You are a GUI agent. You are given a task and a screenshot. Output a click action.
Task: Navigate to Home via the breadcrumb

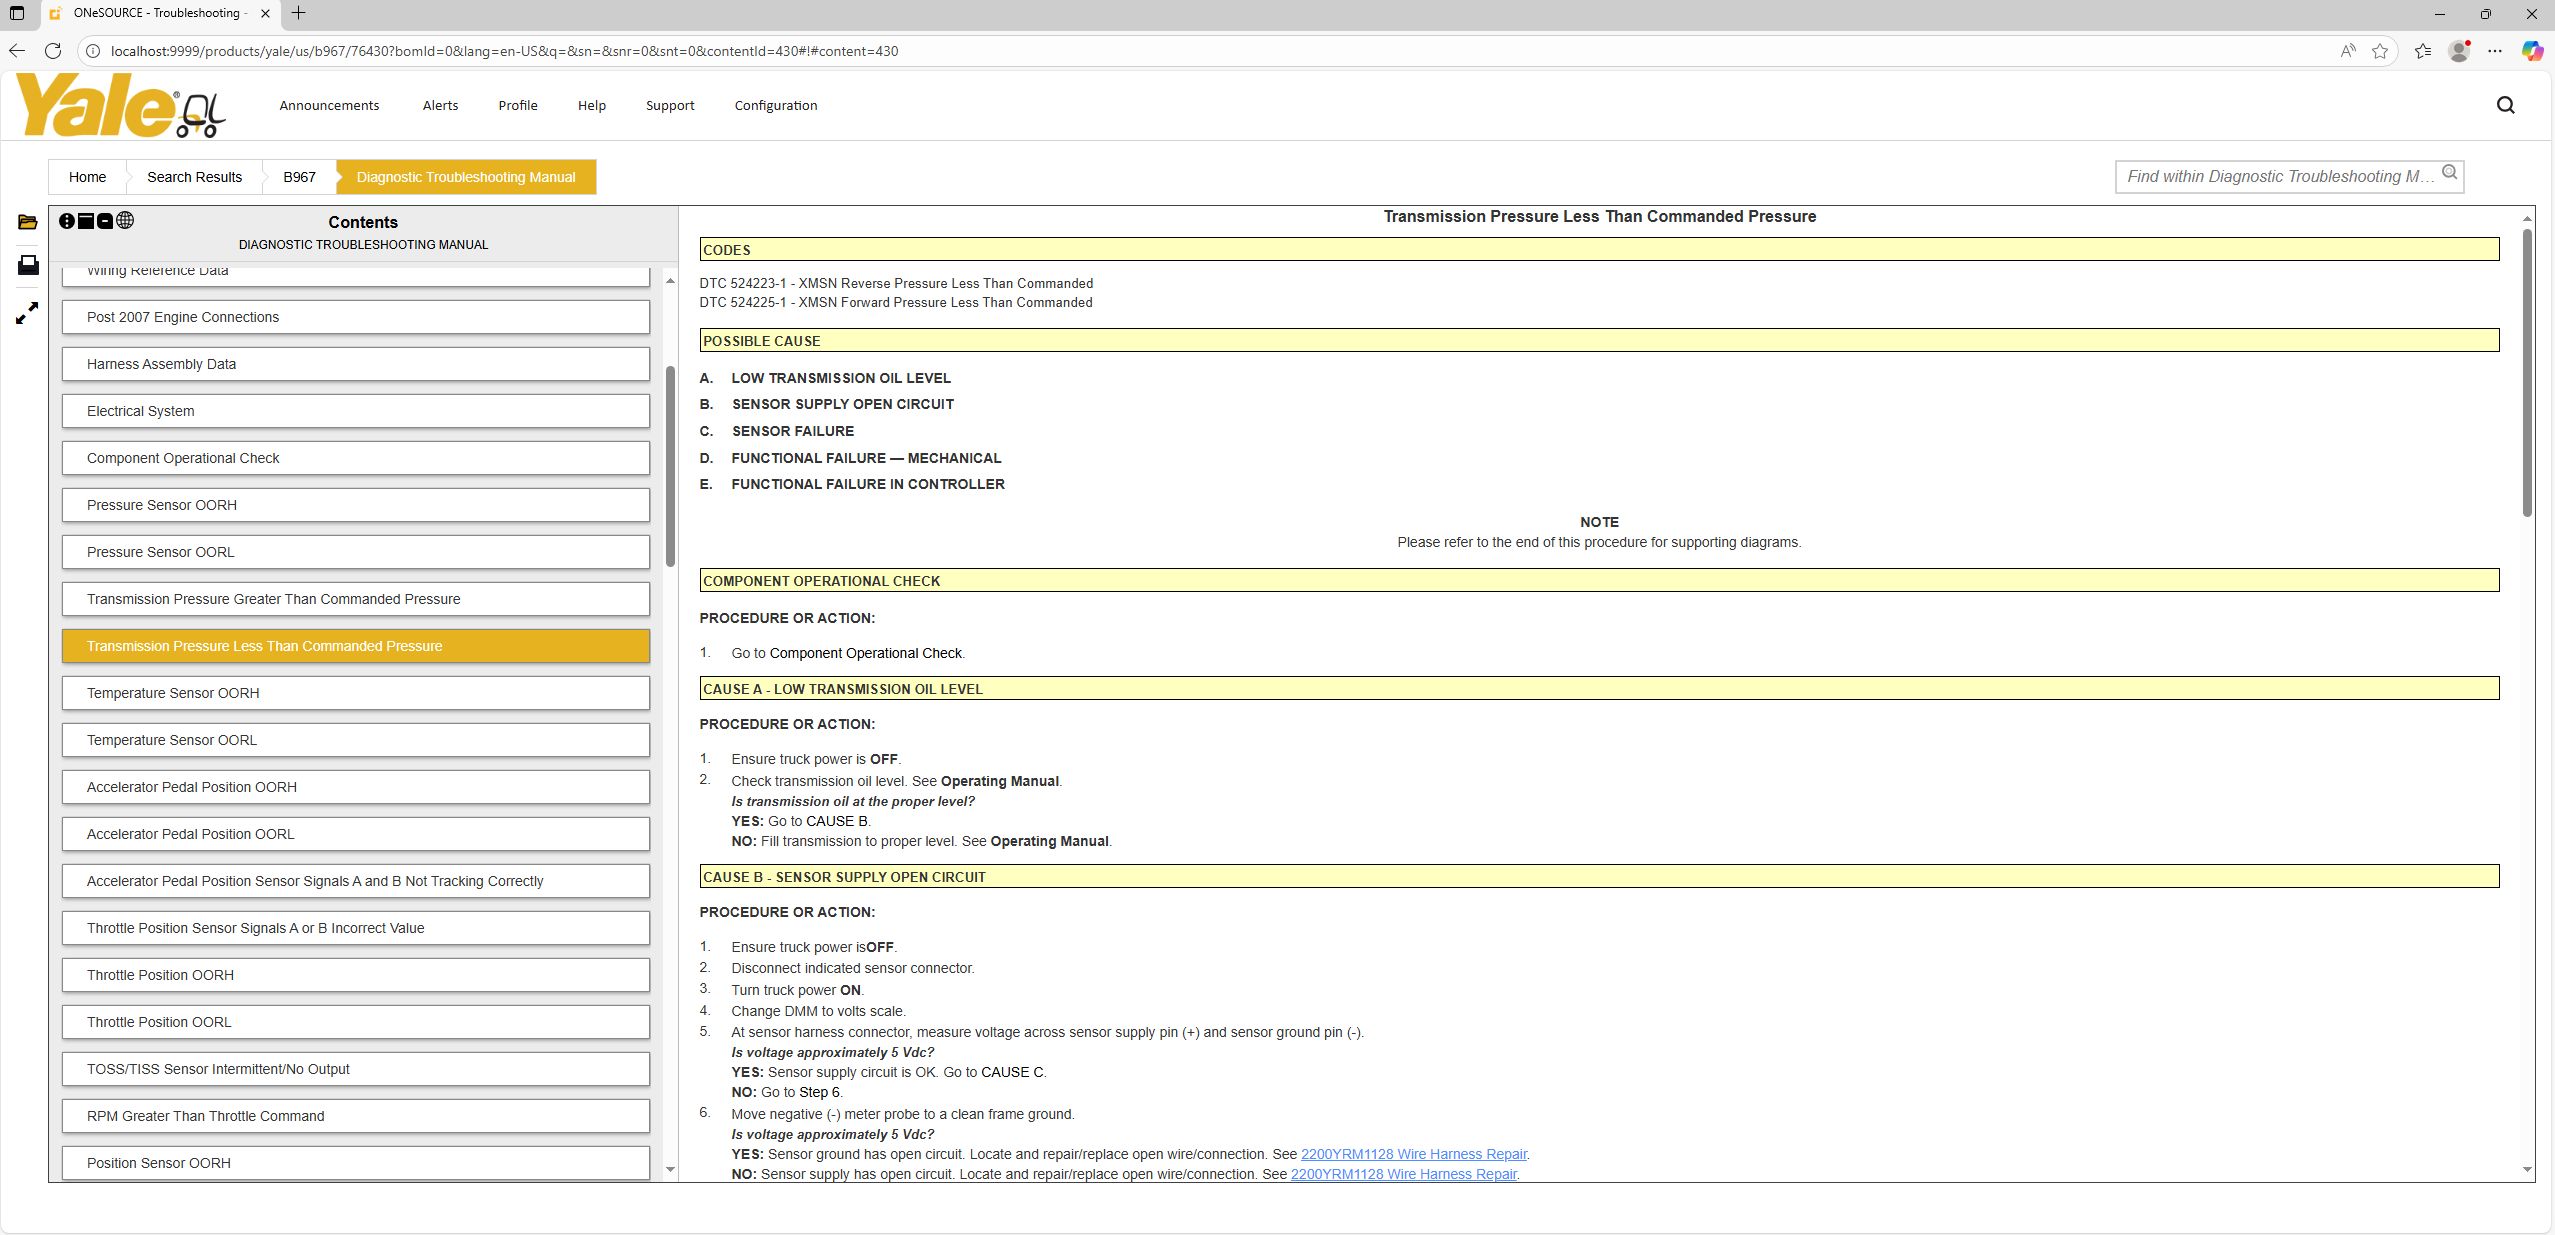click(86, 177)
